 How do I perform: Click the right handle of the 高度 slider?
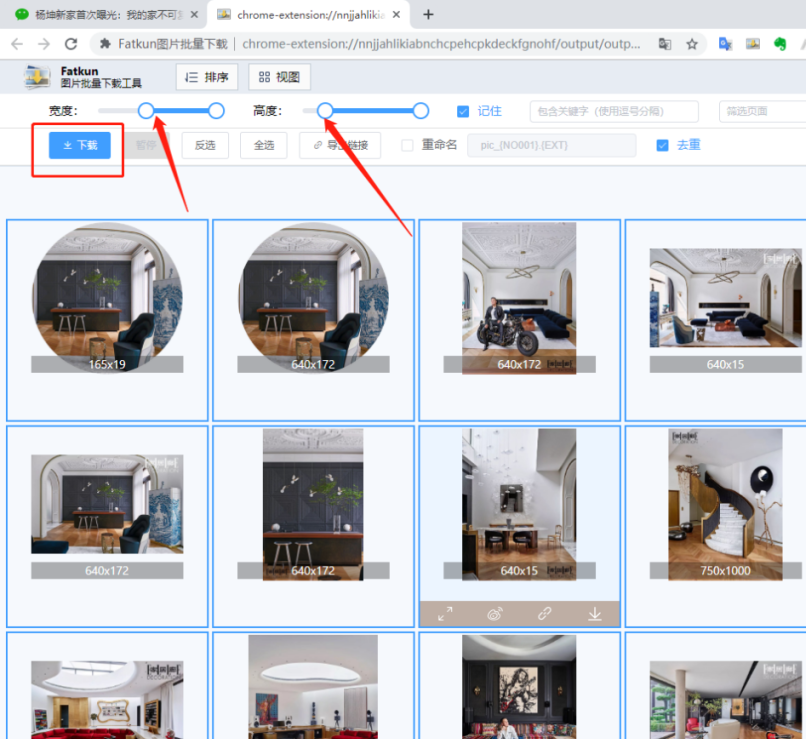(x=420, y=110)
